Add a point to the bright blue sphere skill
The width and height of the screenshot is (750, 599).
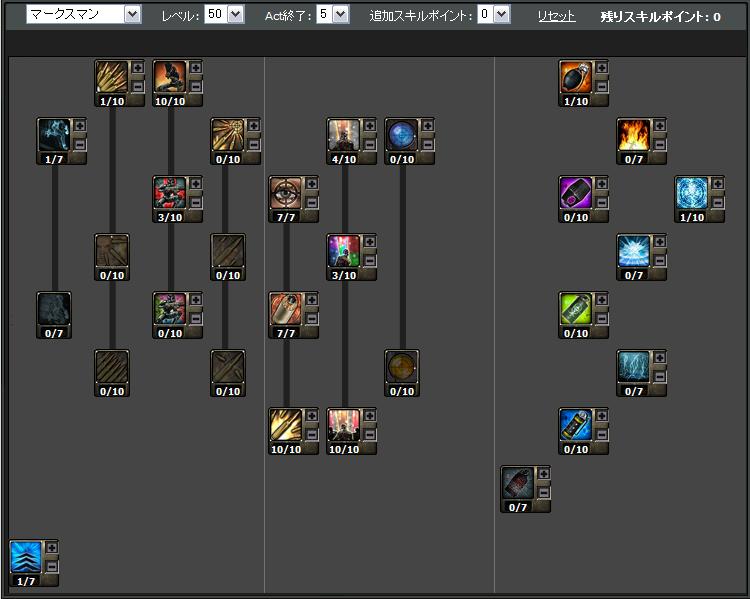click(428, 126)
